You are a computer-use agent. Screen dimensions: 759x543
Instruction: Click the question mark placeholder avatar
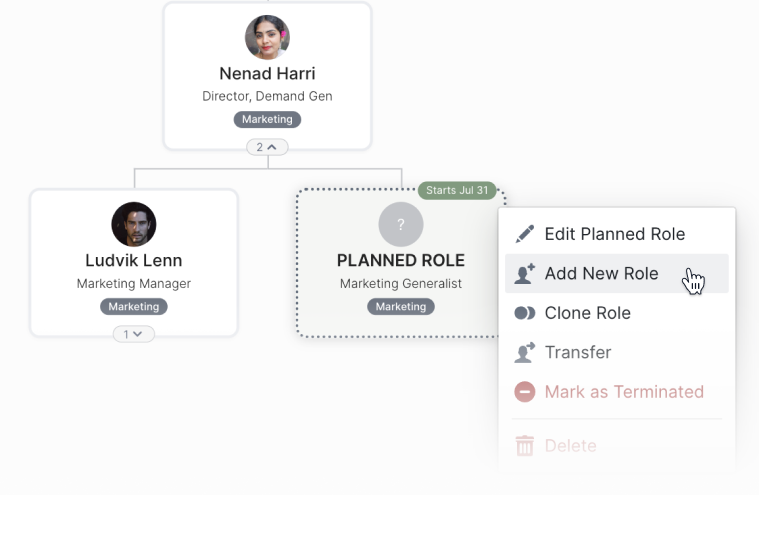[x=401, y=224]
